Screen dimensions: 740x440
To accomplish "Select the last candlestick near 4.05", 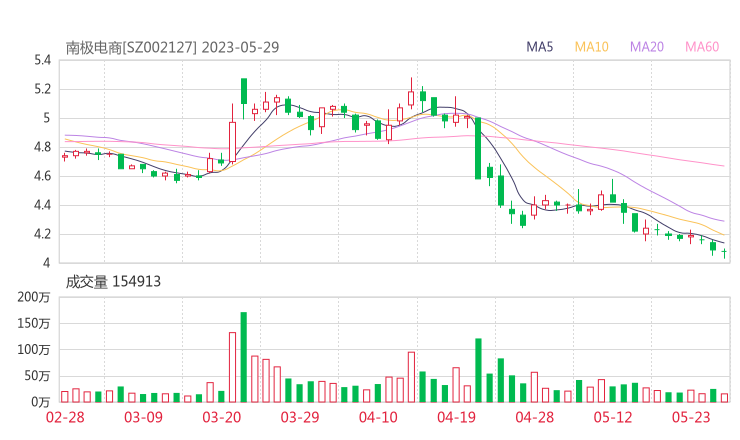I will click(724, 254).
